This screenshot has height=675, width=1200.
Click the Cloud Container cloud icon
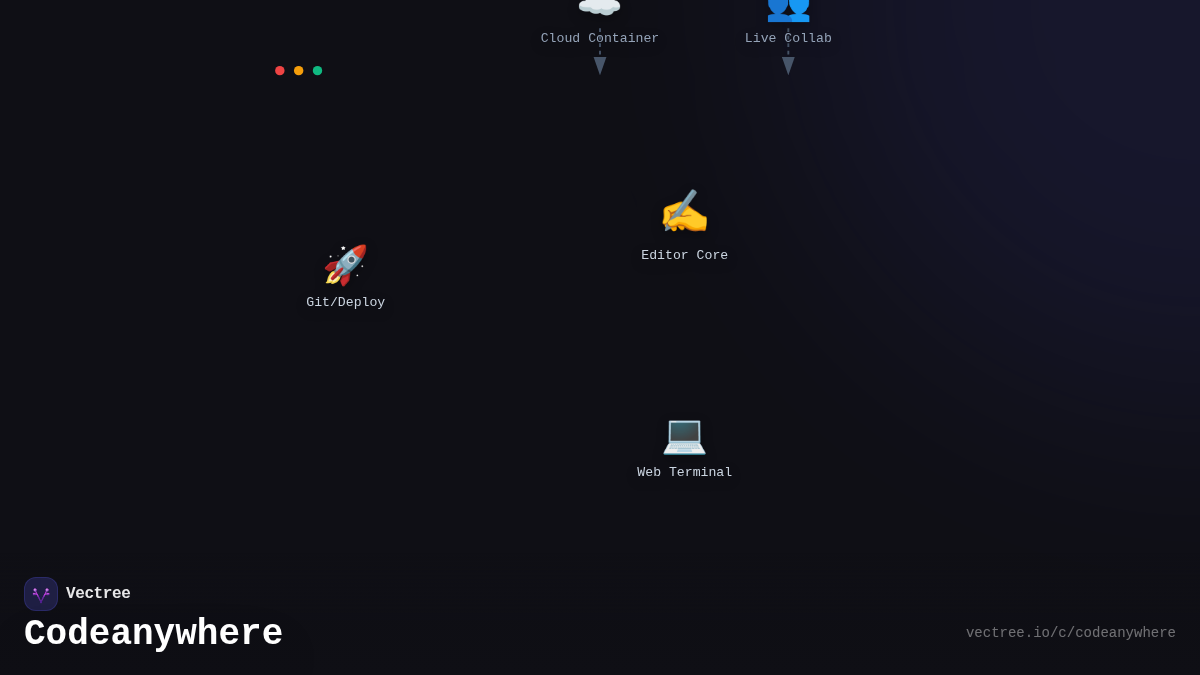click(x=599, y=8)
